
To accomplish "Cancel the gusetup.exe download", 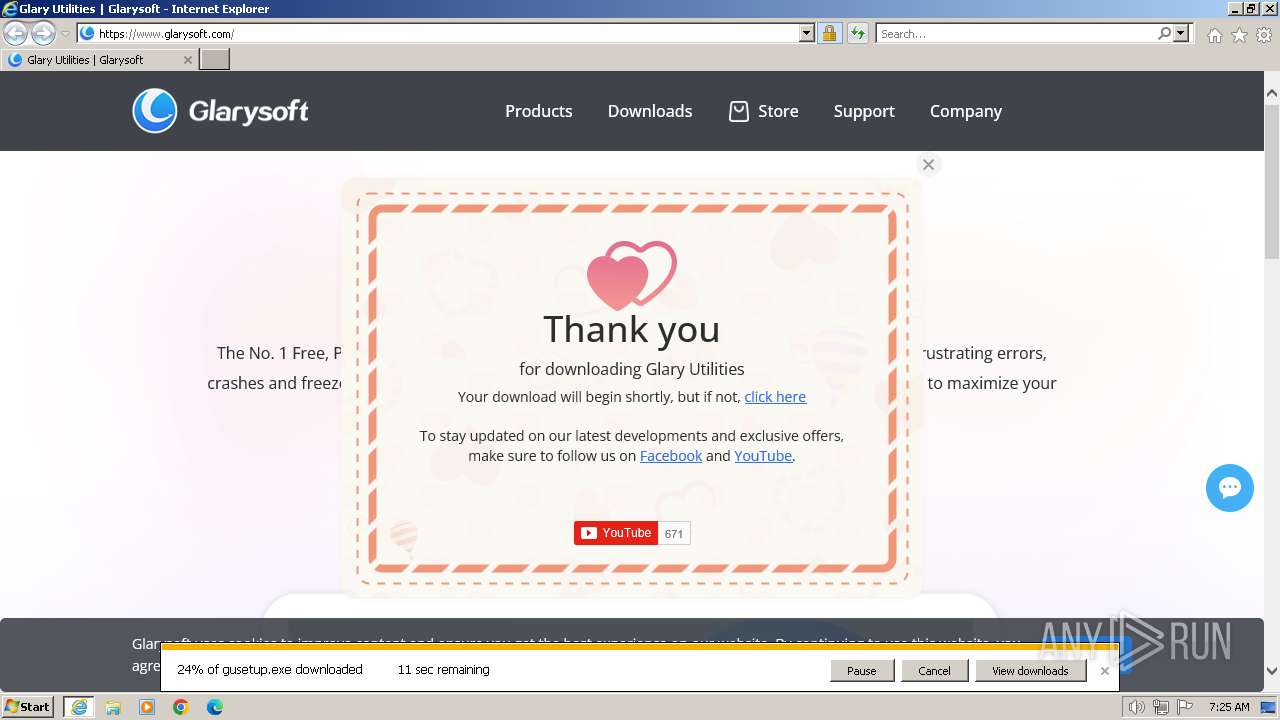I will click(934, 671).
